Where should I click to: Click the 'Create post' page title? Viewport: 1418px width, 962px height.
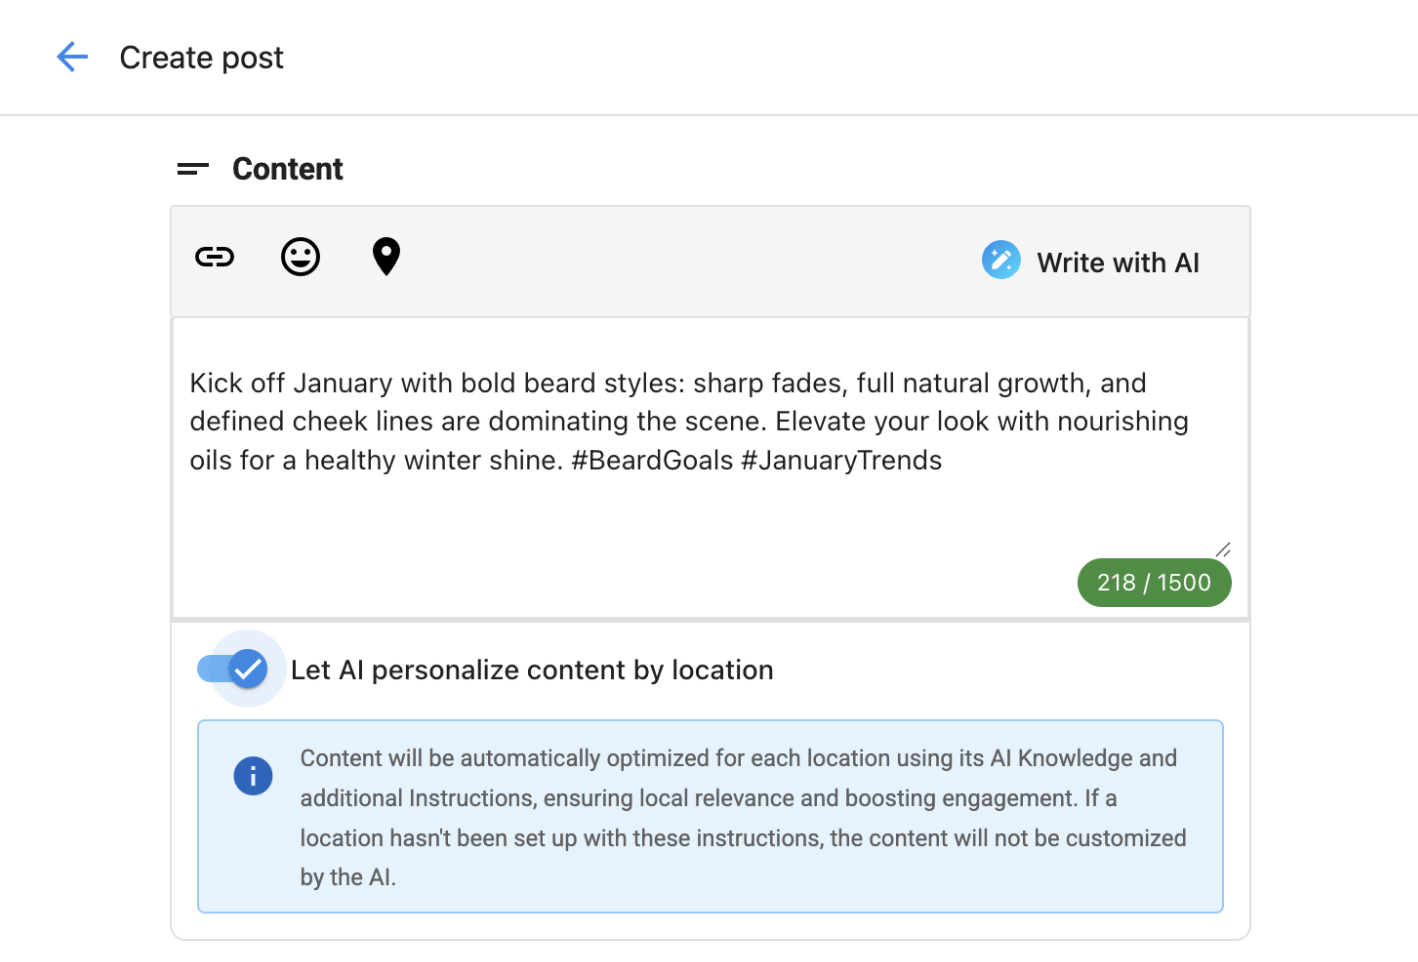[201, 58]
